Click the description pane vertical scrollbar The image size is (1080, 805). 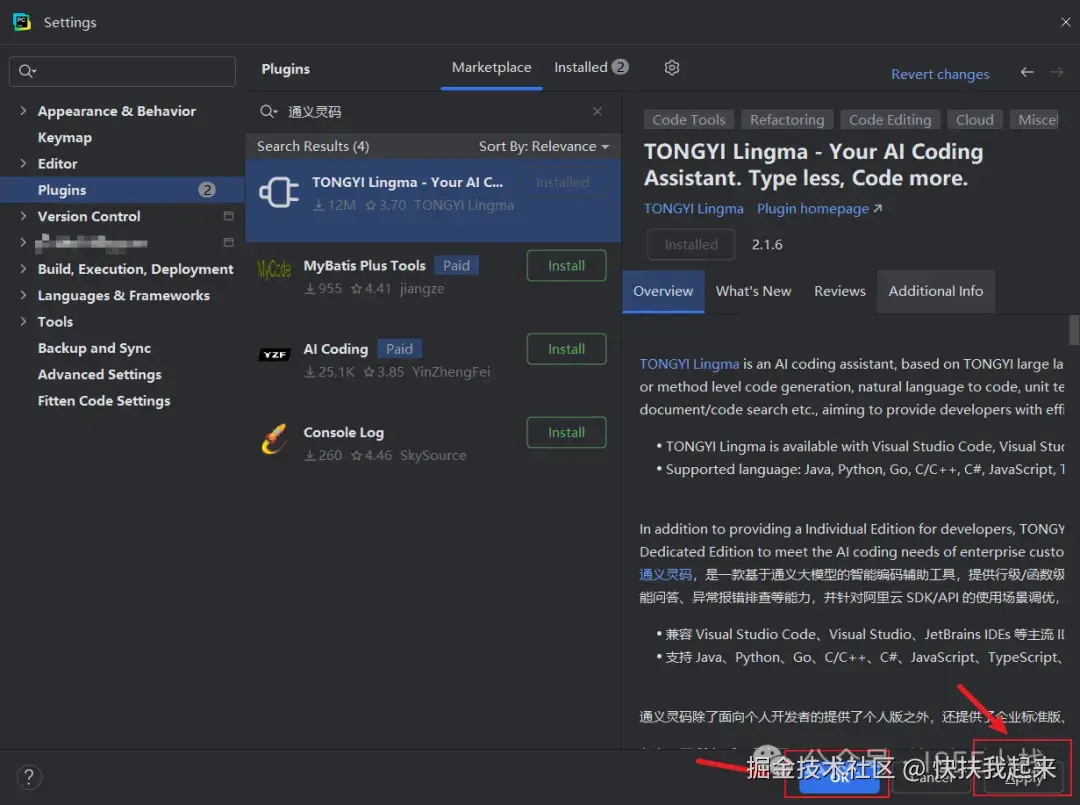[x=1074, y=331]
